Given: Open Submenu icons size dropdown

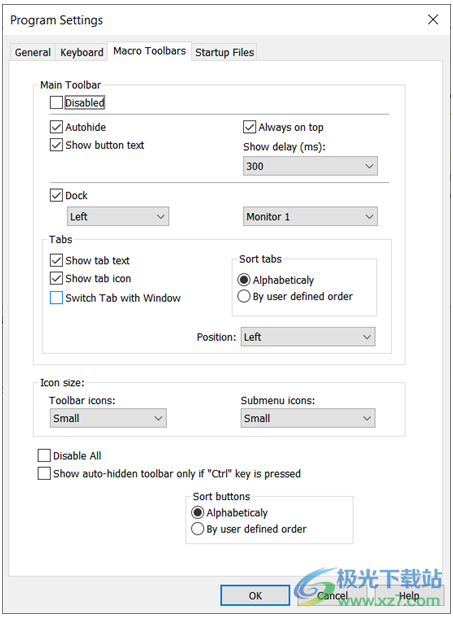Looking at the screenshot, I should pyautogui.click(x=308, y=418).
